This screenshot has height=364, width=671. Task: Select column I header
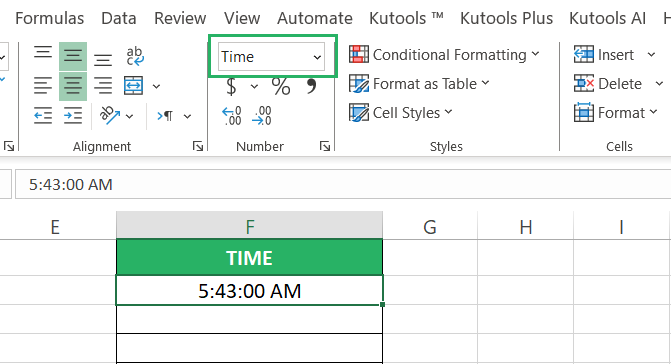click(x=621, y=226)
